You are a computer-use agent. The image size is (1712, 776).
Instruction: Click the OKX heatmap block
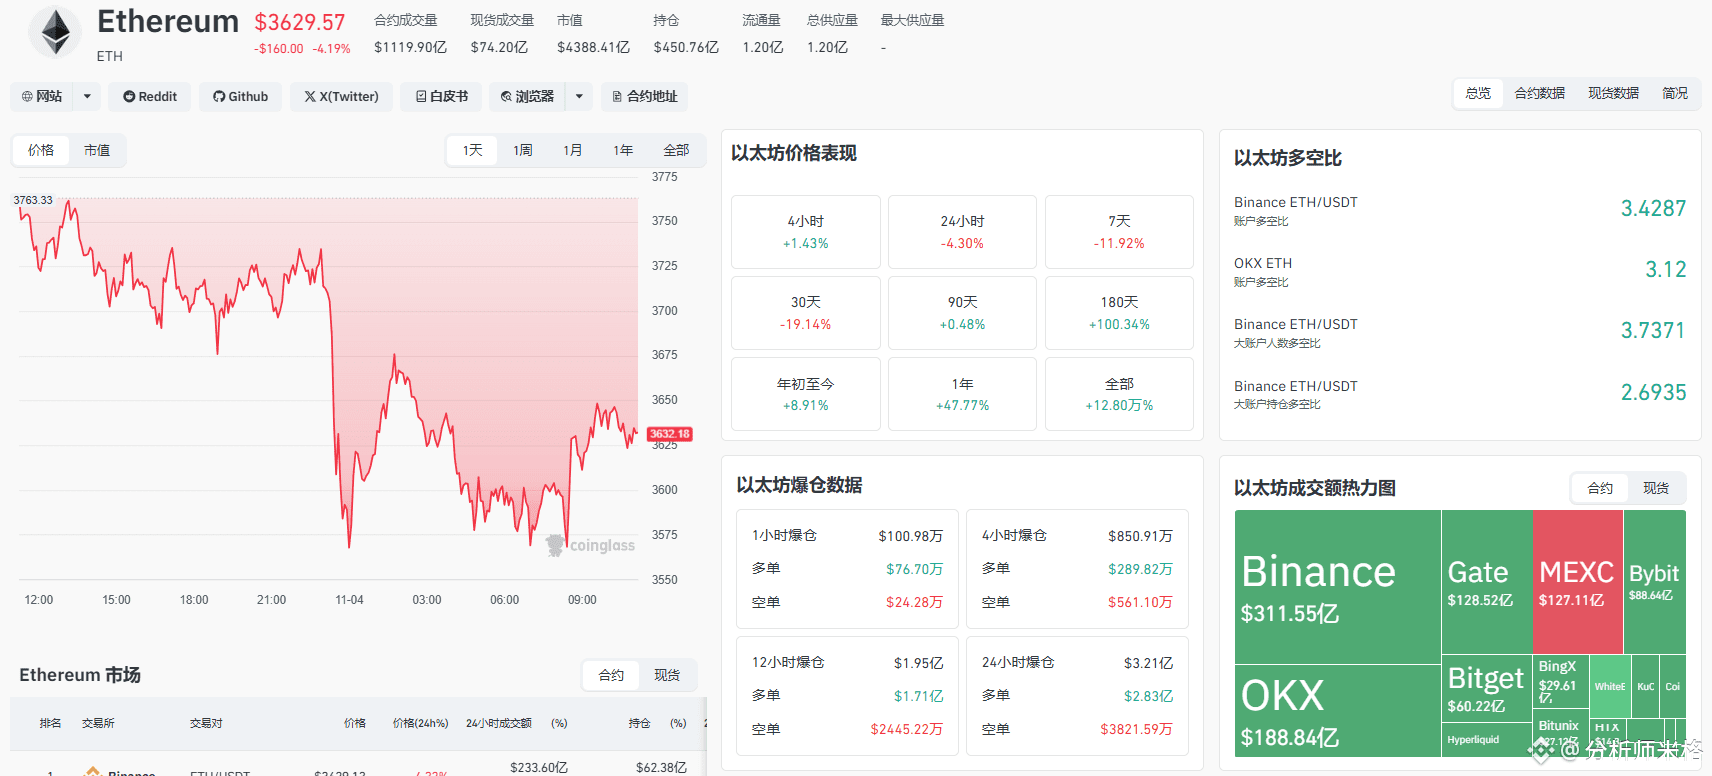pos(1337,711)
